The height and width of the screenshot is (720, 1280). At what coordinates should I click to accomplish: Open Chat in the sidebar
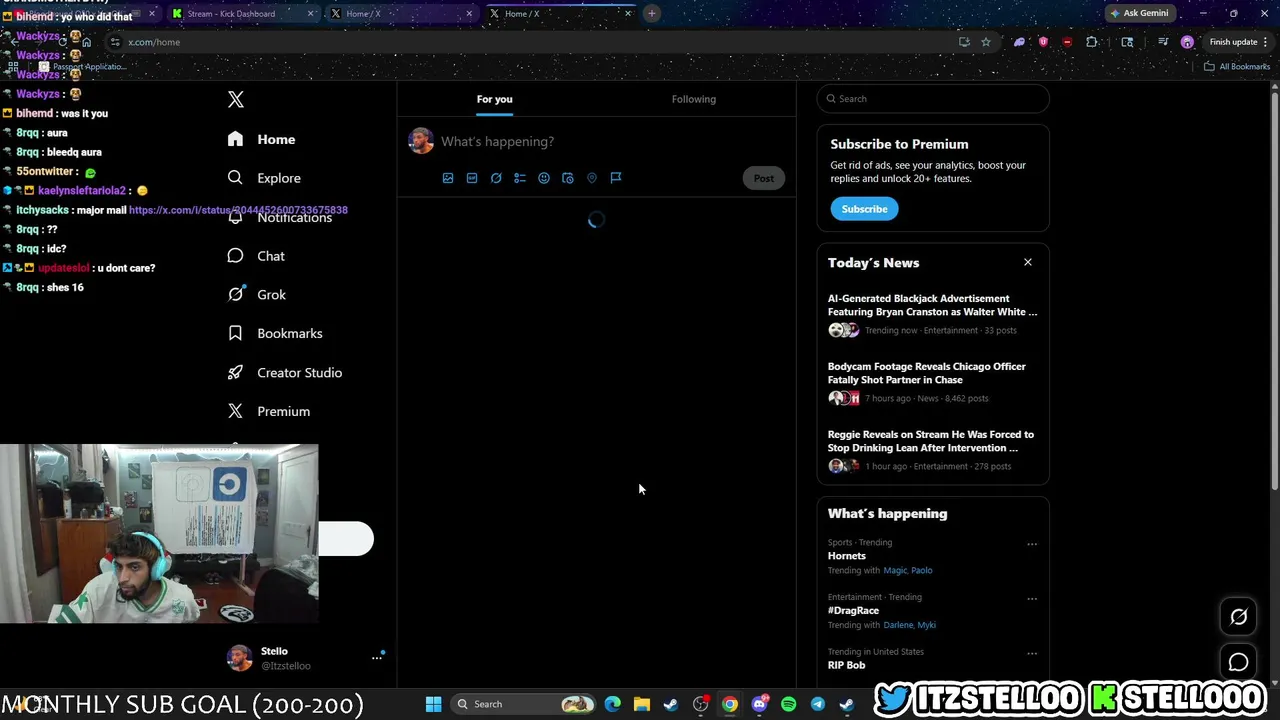[257, 256]
